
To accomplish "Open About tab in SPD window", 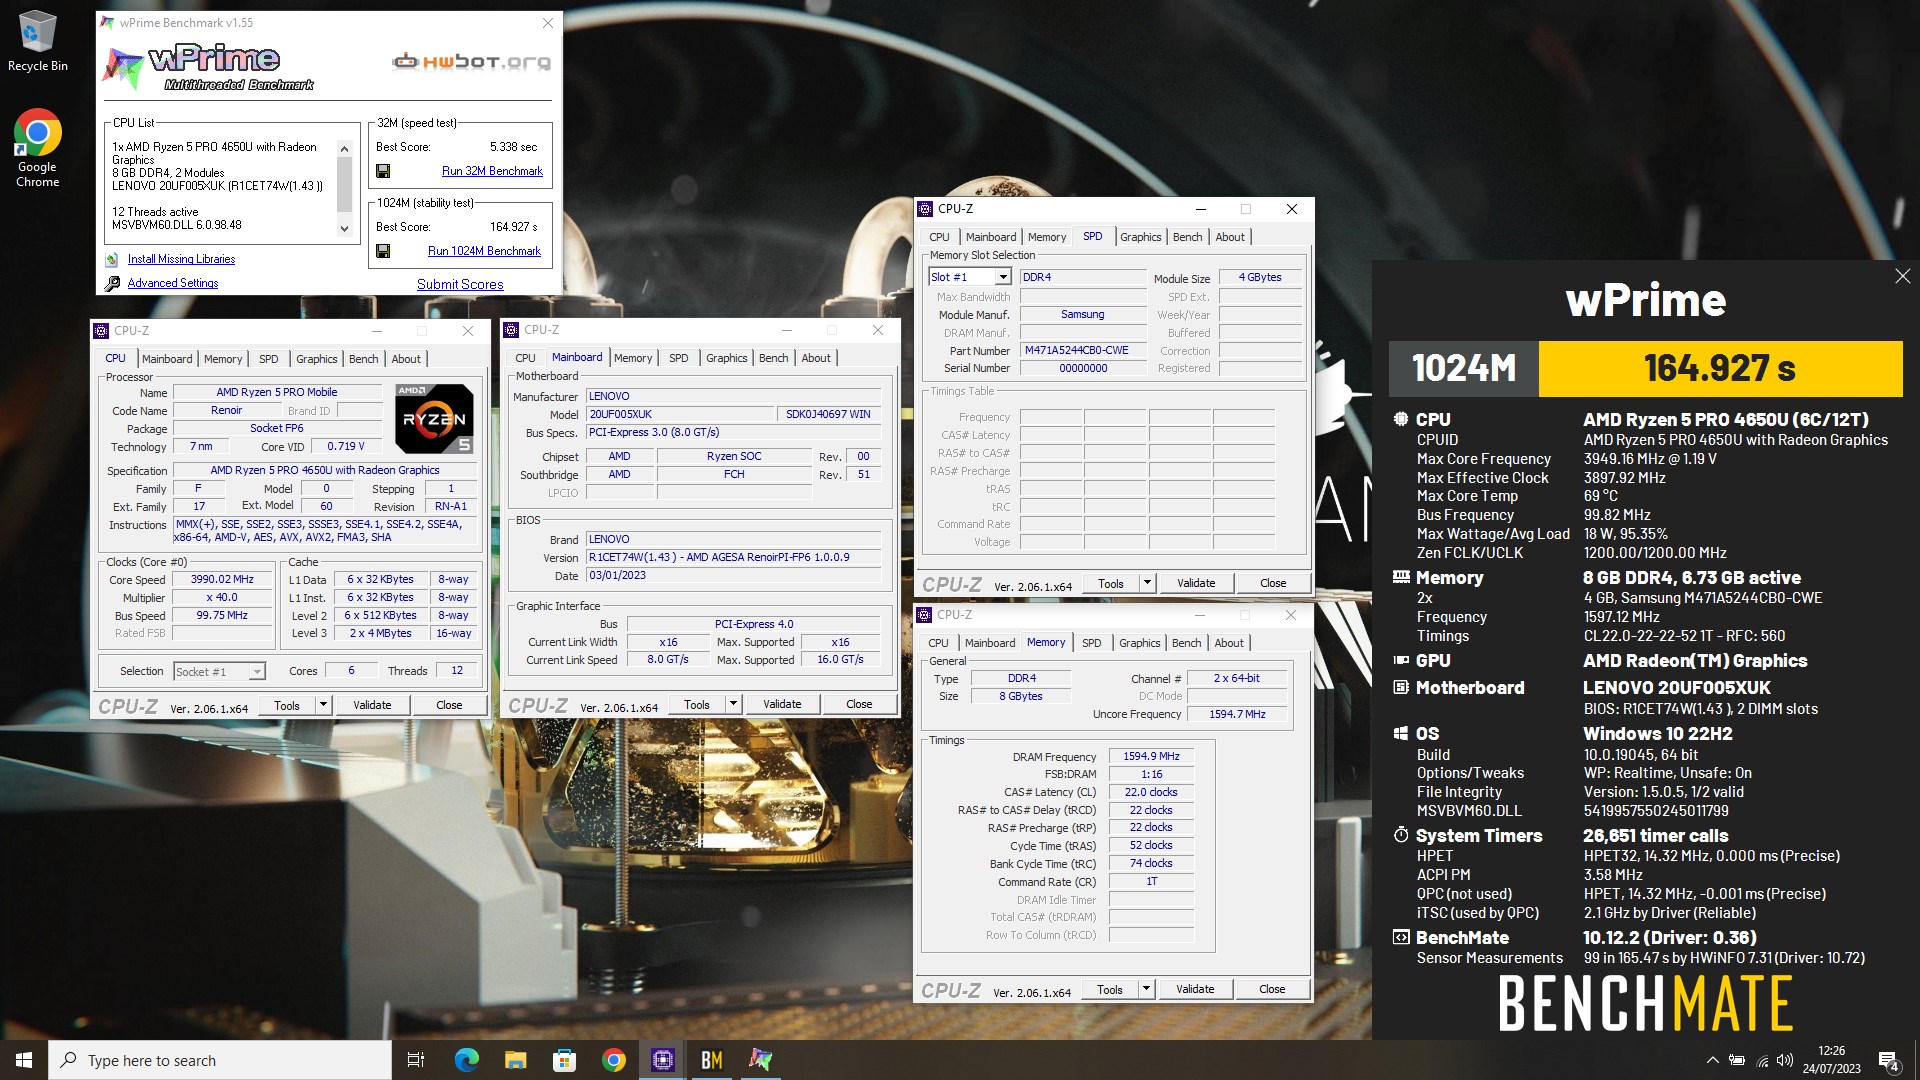I will coord(1230,237).
